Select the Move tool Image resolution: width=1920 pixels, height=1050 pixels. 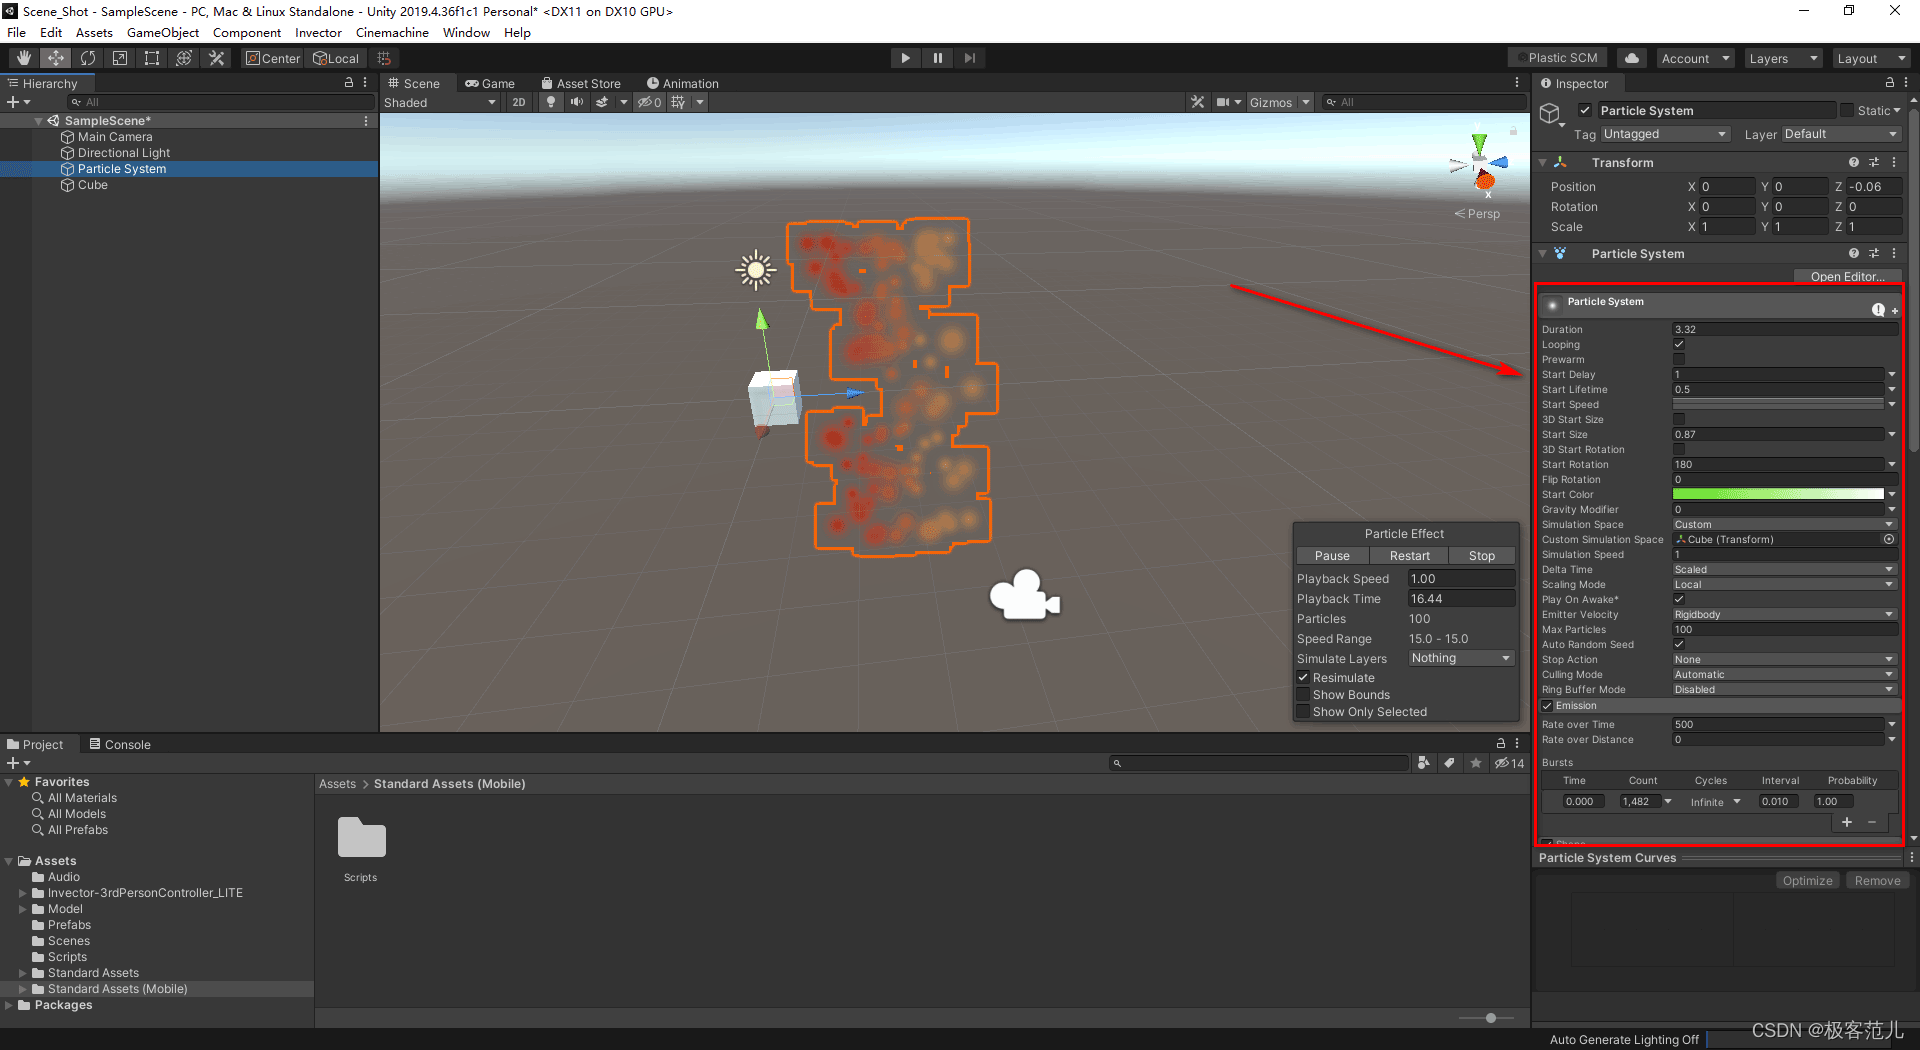[56, 58]
